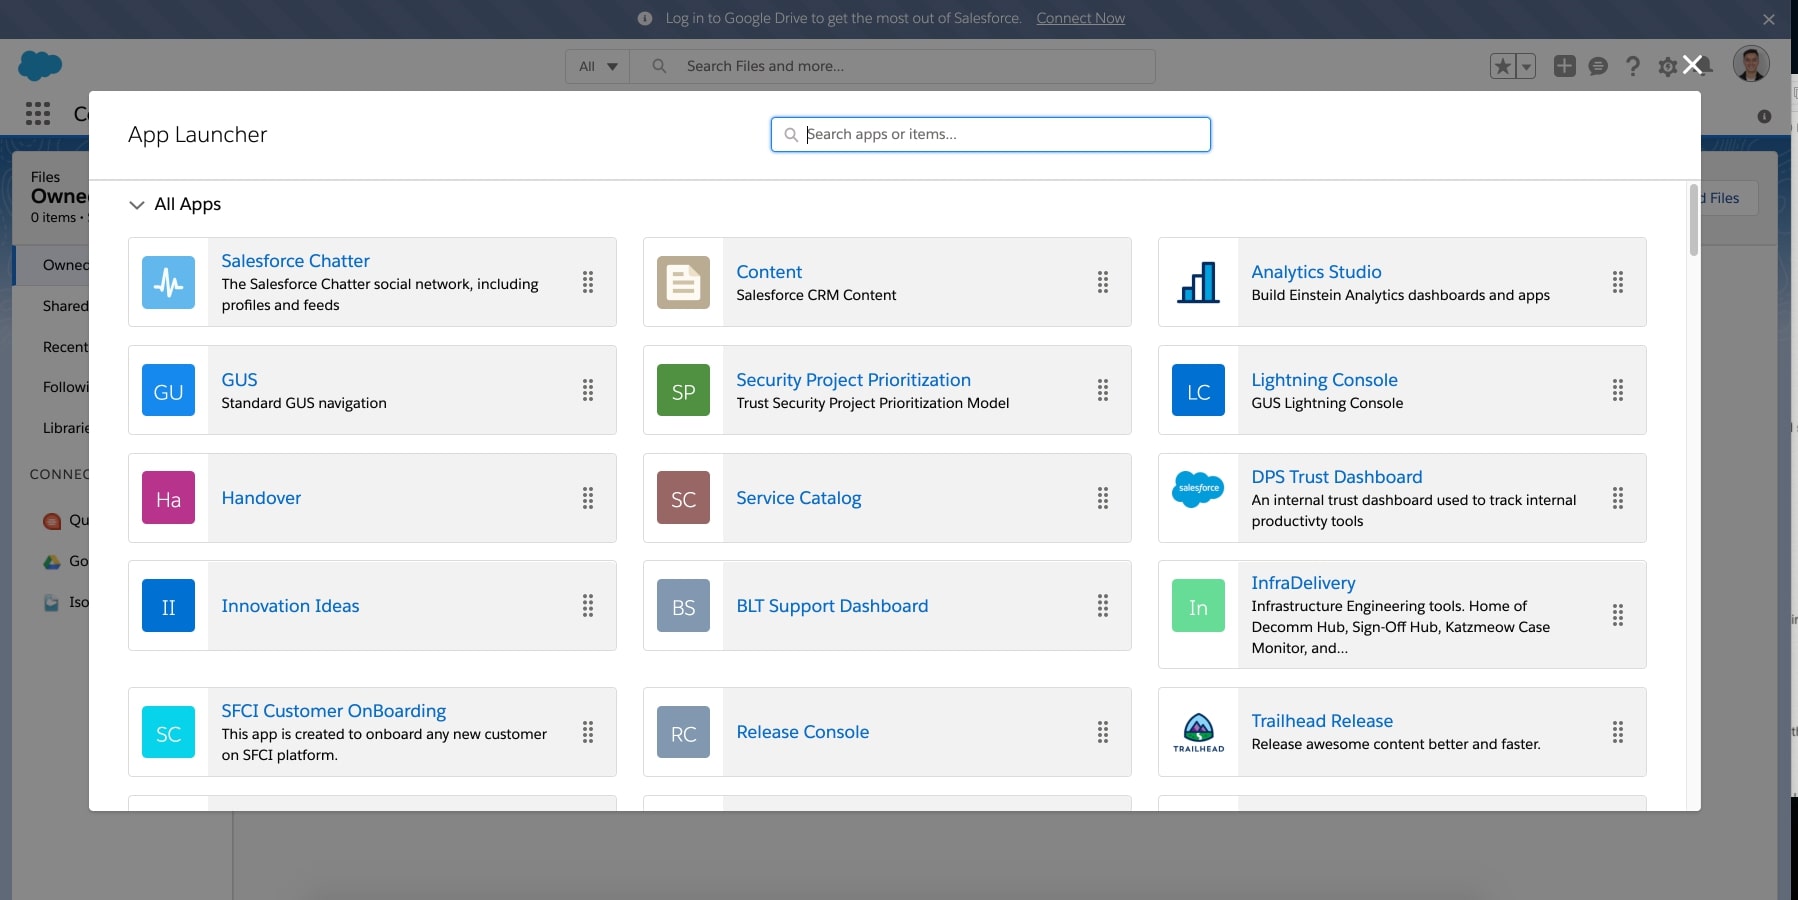The image size is (1798, 900).
Task: Click the Connect Now link
Action: pyautogui.click(x=1080, y=18)
